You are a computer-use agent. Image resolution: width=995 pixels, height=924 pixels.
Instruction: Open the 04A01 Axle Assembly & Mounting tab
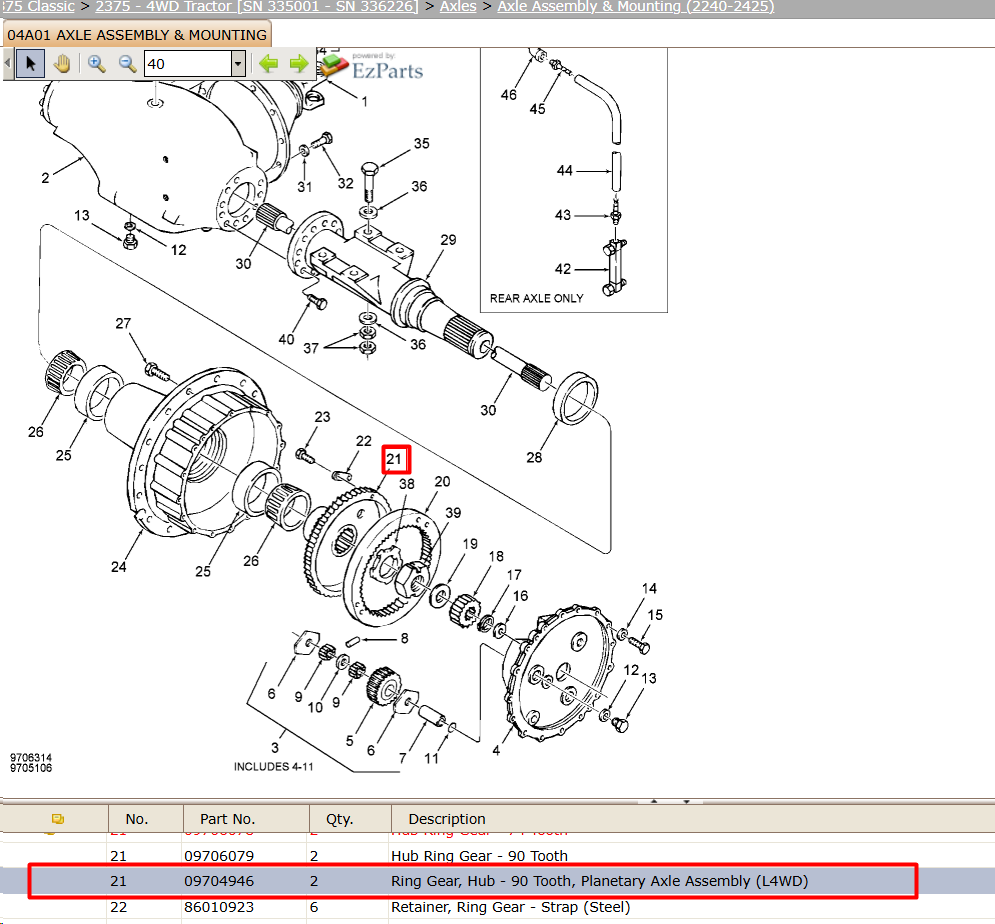click(137, 35)
